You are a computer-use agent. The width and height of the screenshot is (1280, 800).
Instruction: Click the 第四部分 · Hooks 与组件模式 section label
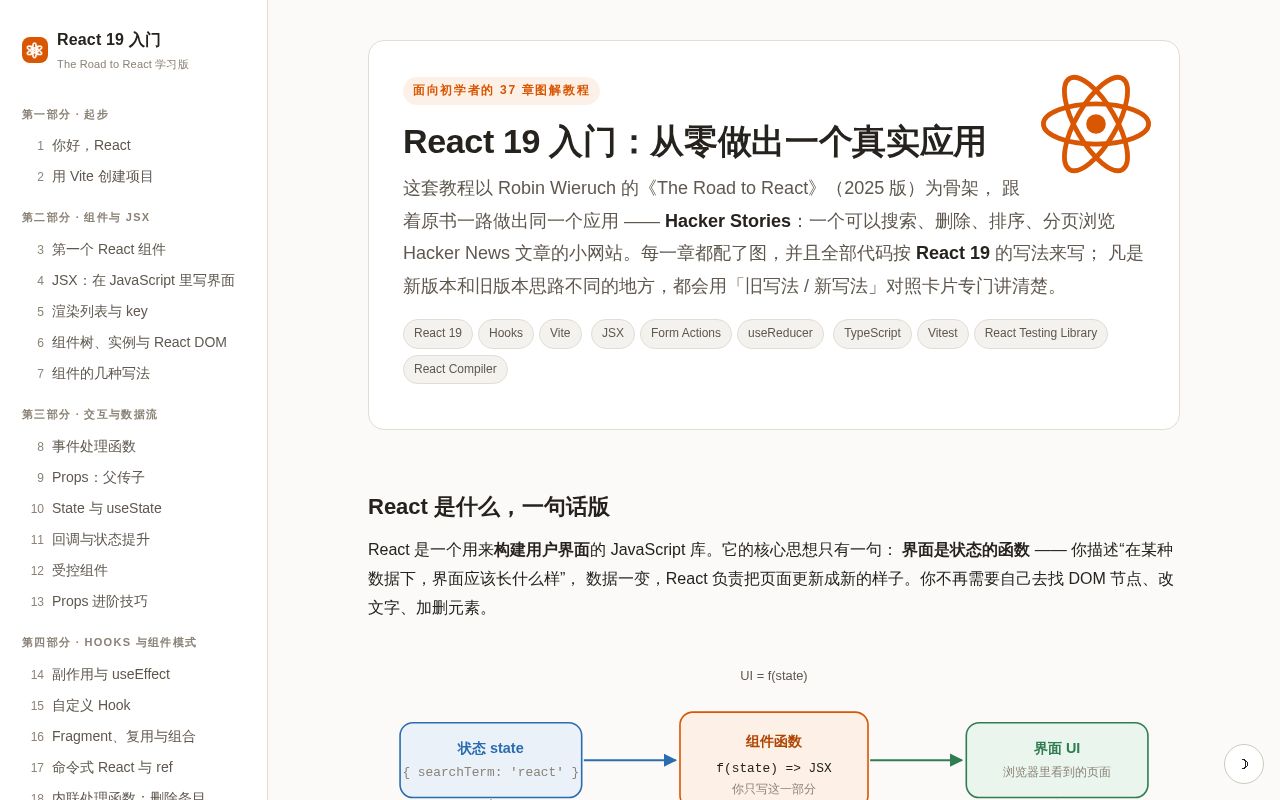(109, 643)
